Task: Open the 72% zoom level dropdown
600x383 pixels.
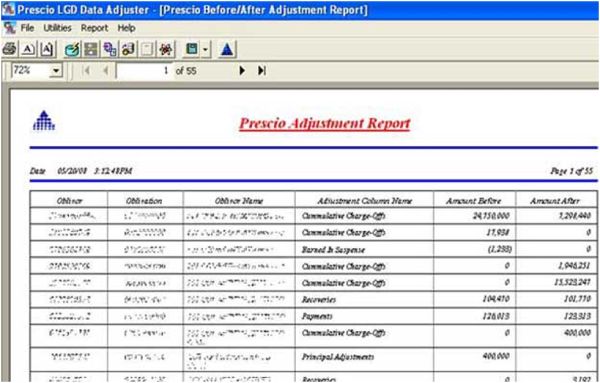Action: tap(57, 71)
